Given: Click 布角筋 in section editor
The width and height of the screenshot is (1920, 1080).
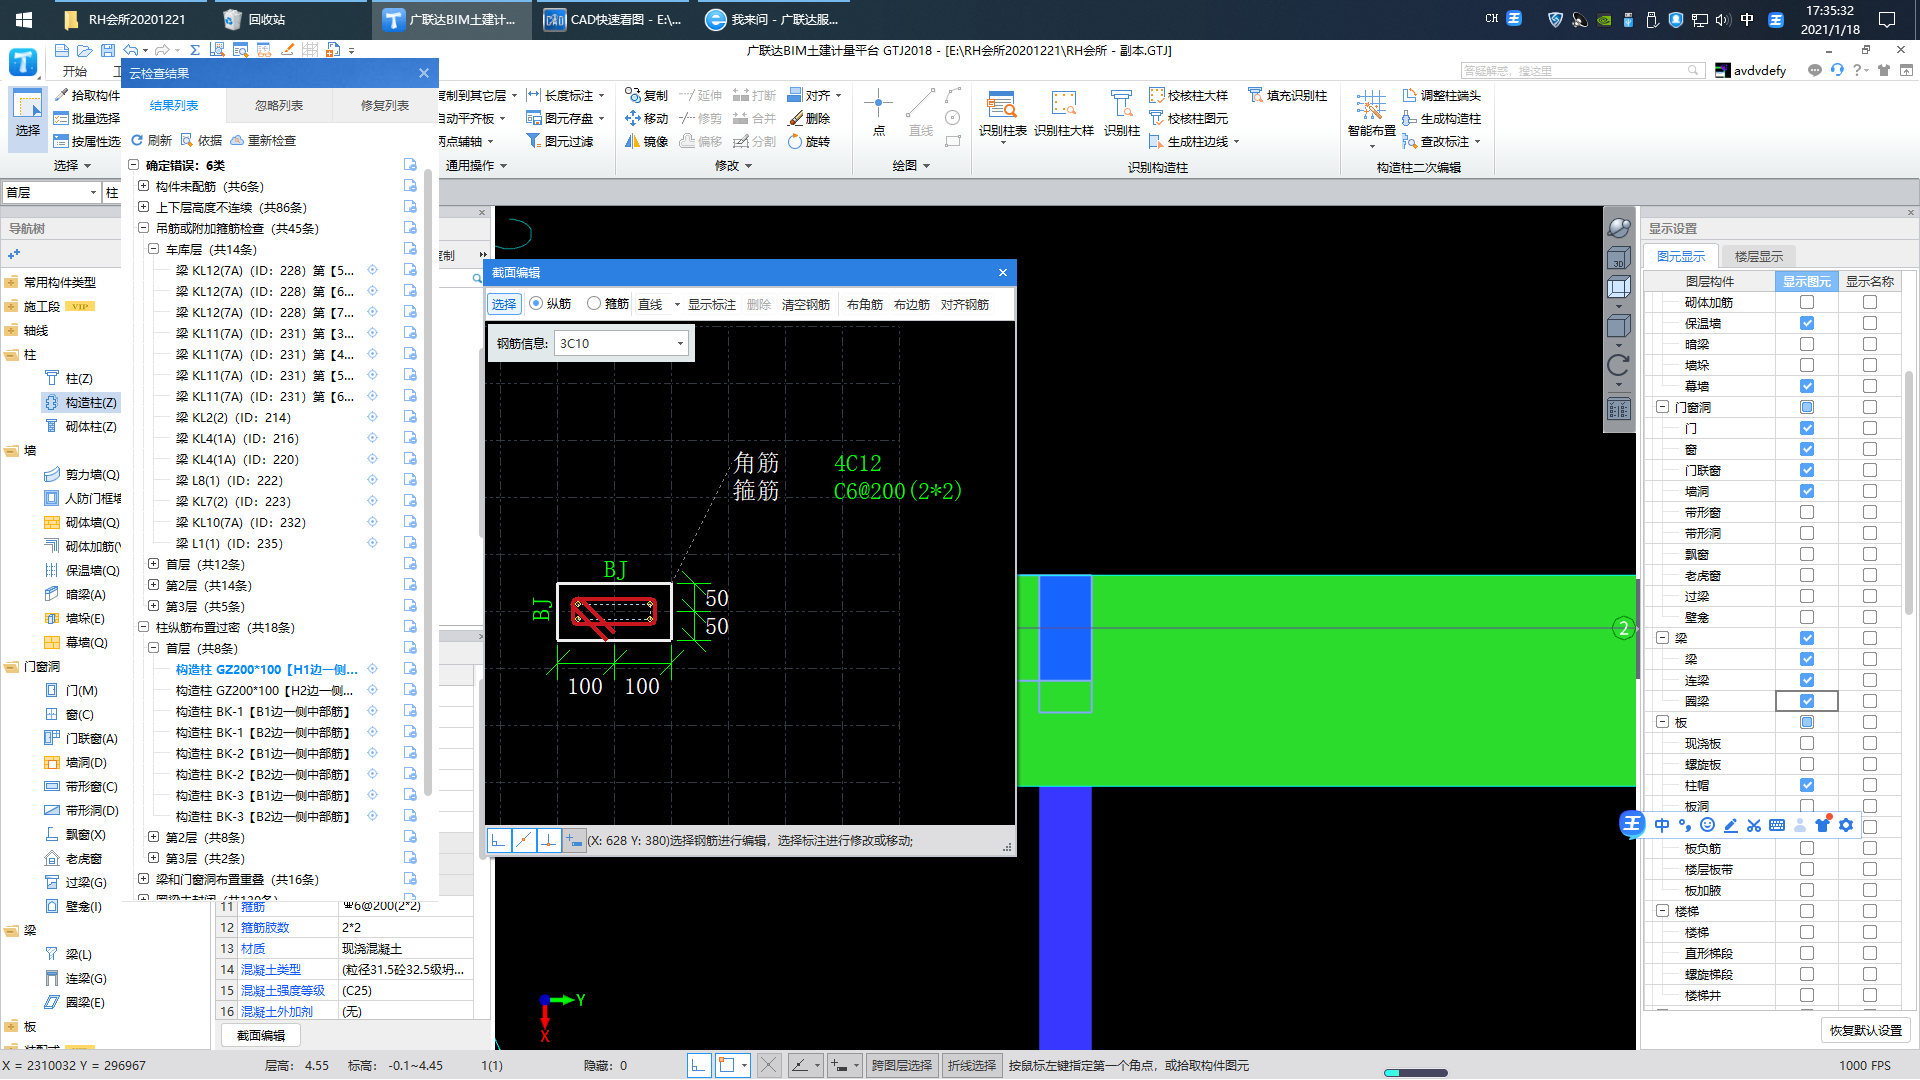Looking at the screenshot, I should (864, 304).
